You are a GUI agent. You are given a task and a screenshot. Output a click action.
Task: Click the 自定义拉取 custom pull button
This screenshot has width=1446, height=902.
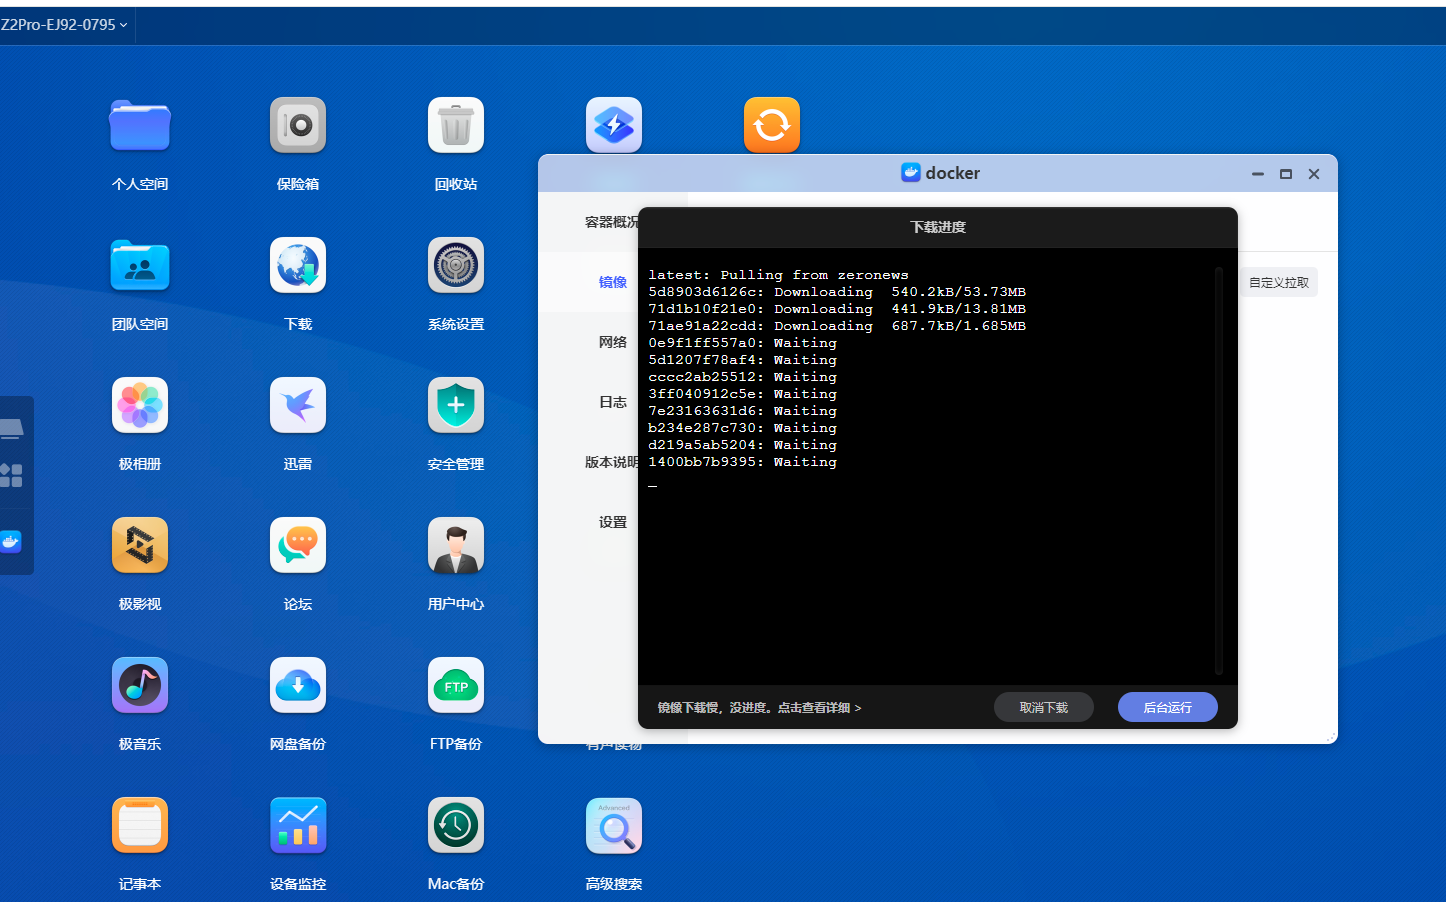tap(1279, 283)
